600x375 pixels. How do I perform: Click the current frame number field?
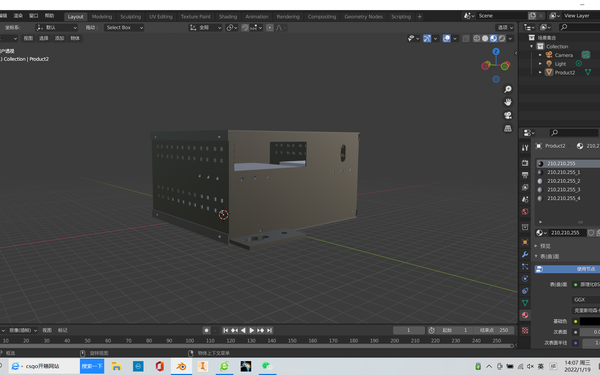coord(409,330)
